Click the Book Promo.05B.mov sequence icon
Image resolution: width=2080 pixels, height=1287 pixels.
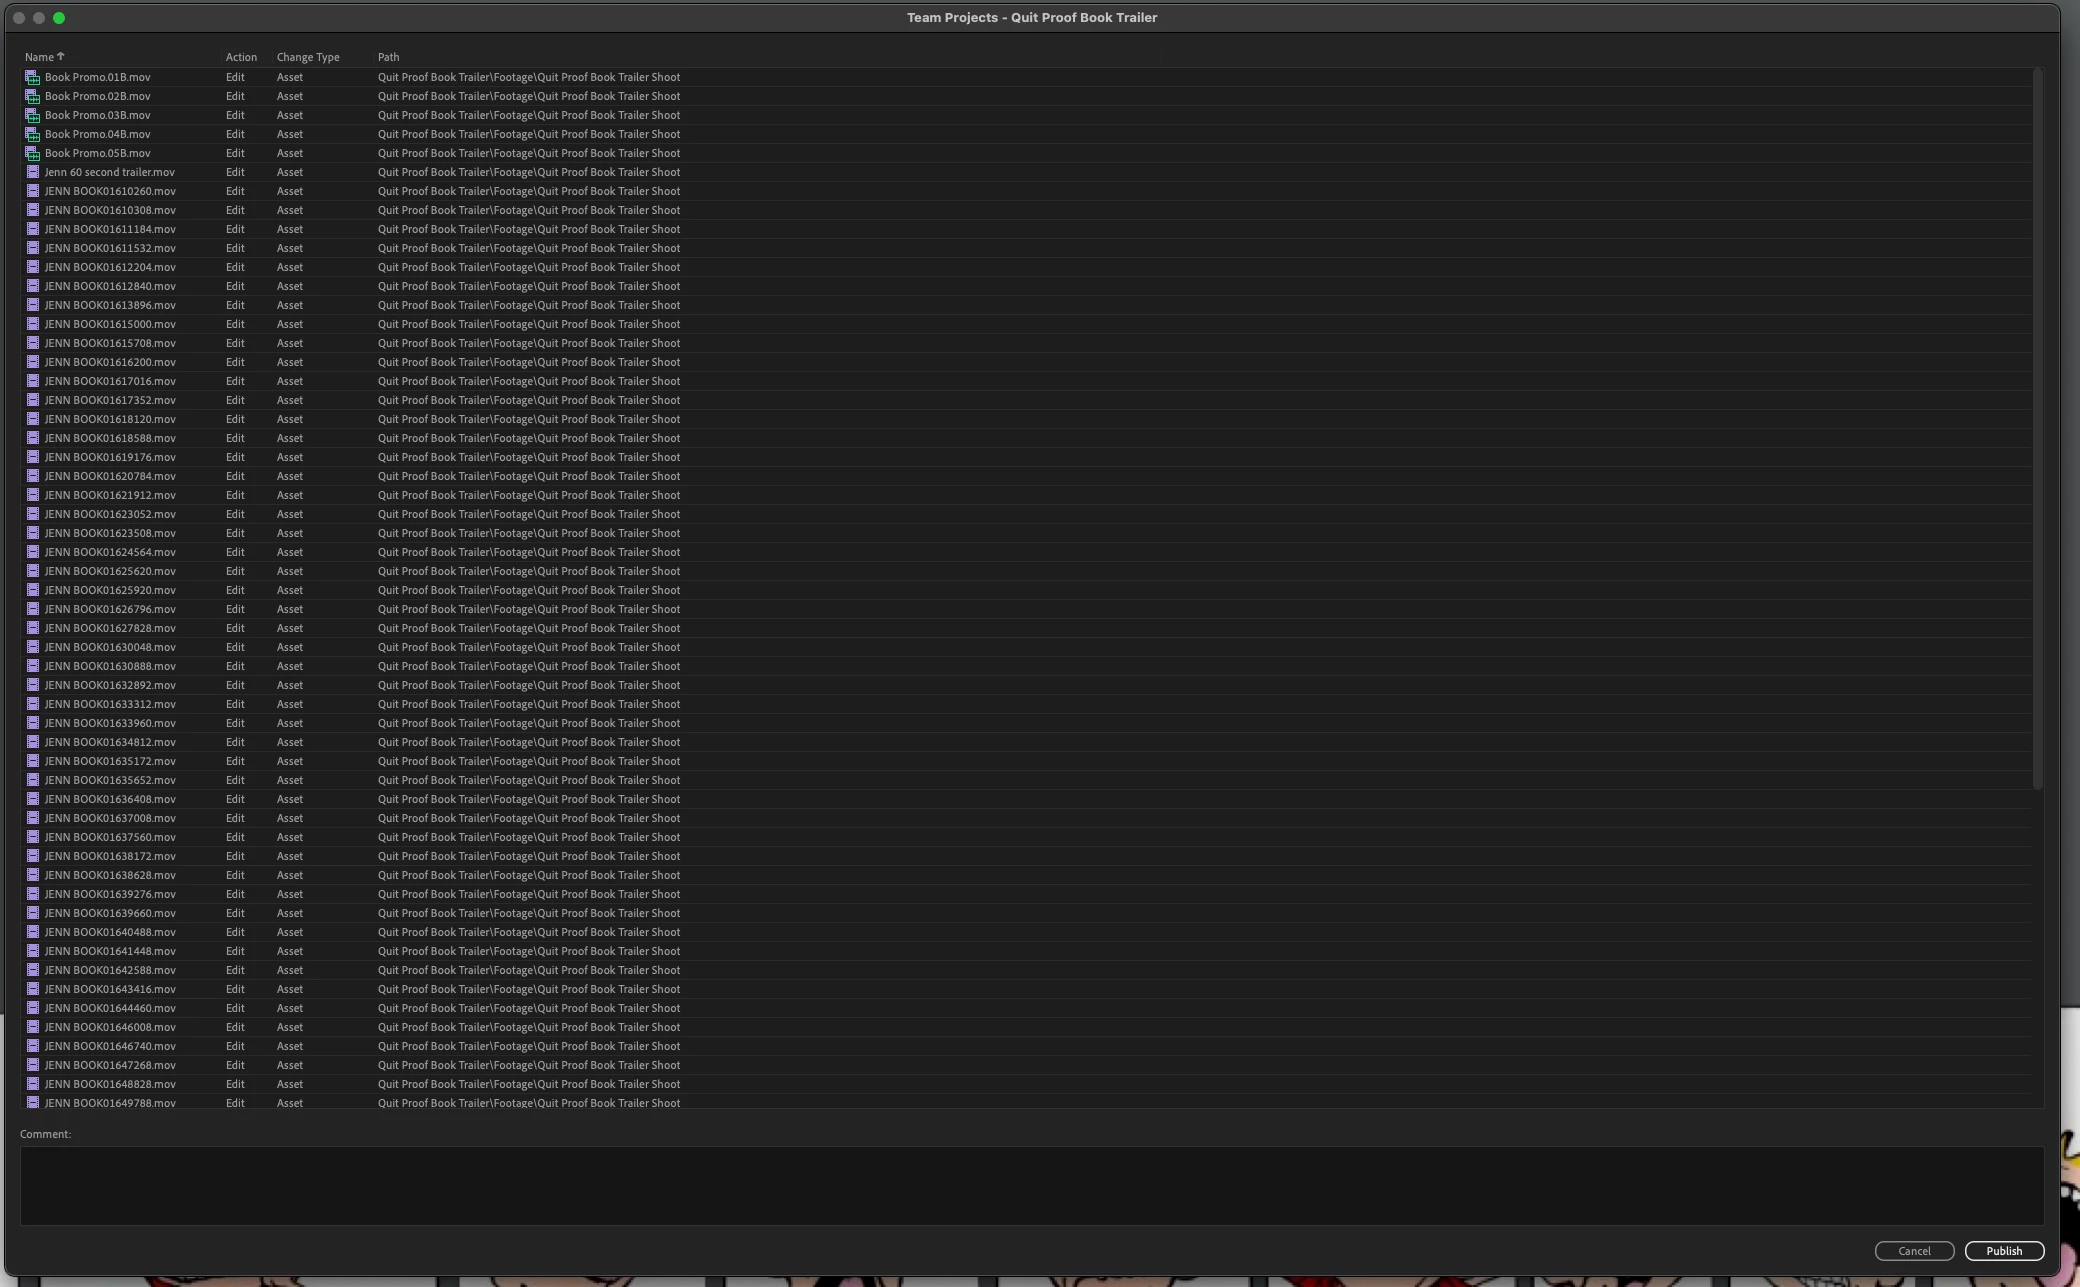click(x=32, y=153)
